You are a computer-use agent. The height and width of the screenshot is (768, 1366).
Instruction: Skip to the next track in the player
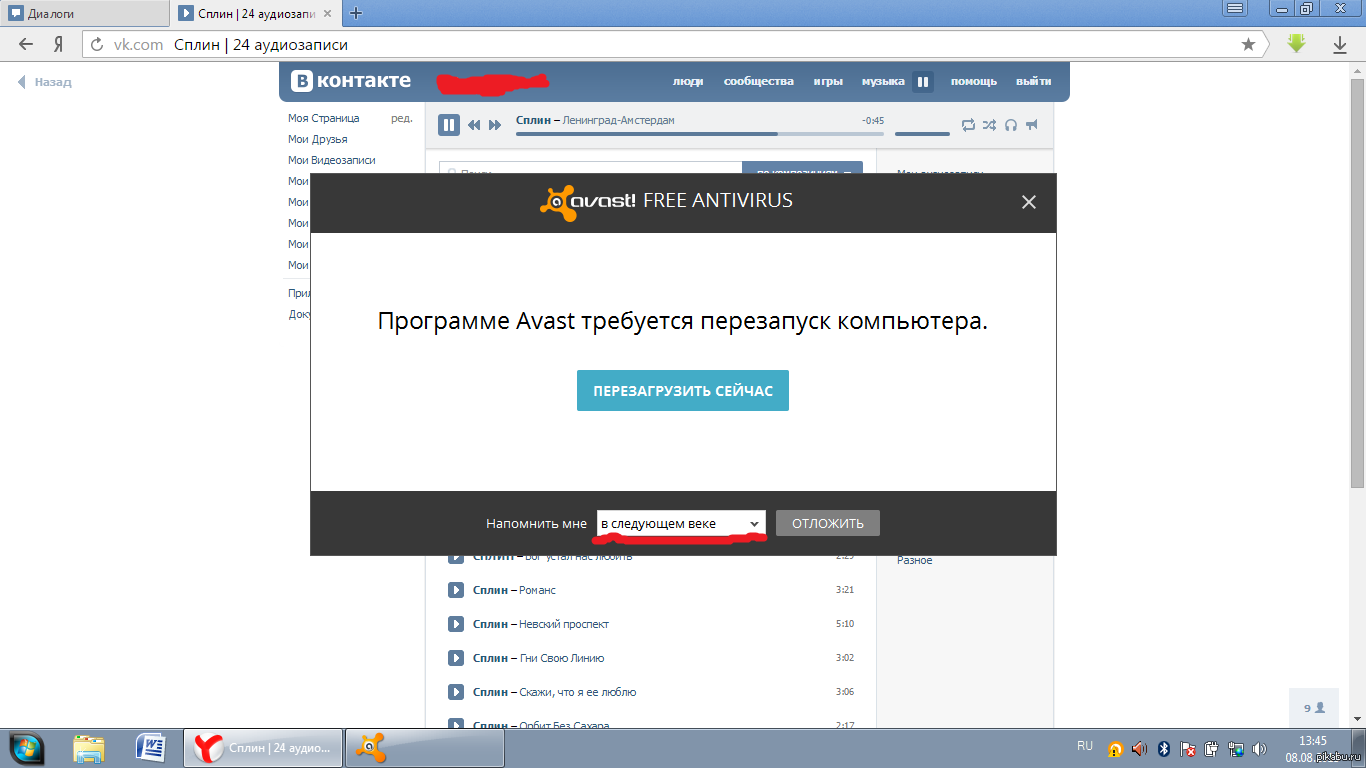[494, 125]
